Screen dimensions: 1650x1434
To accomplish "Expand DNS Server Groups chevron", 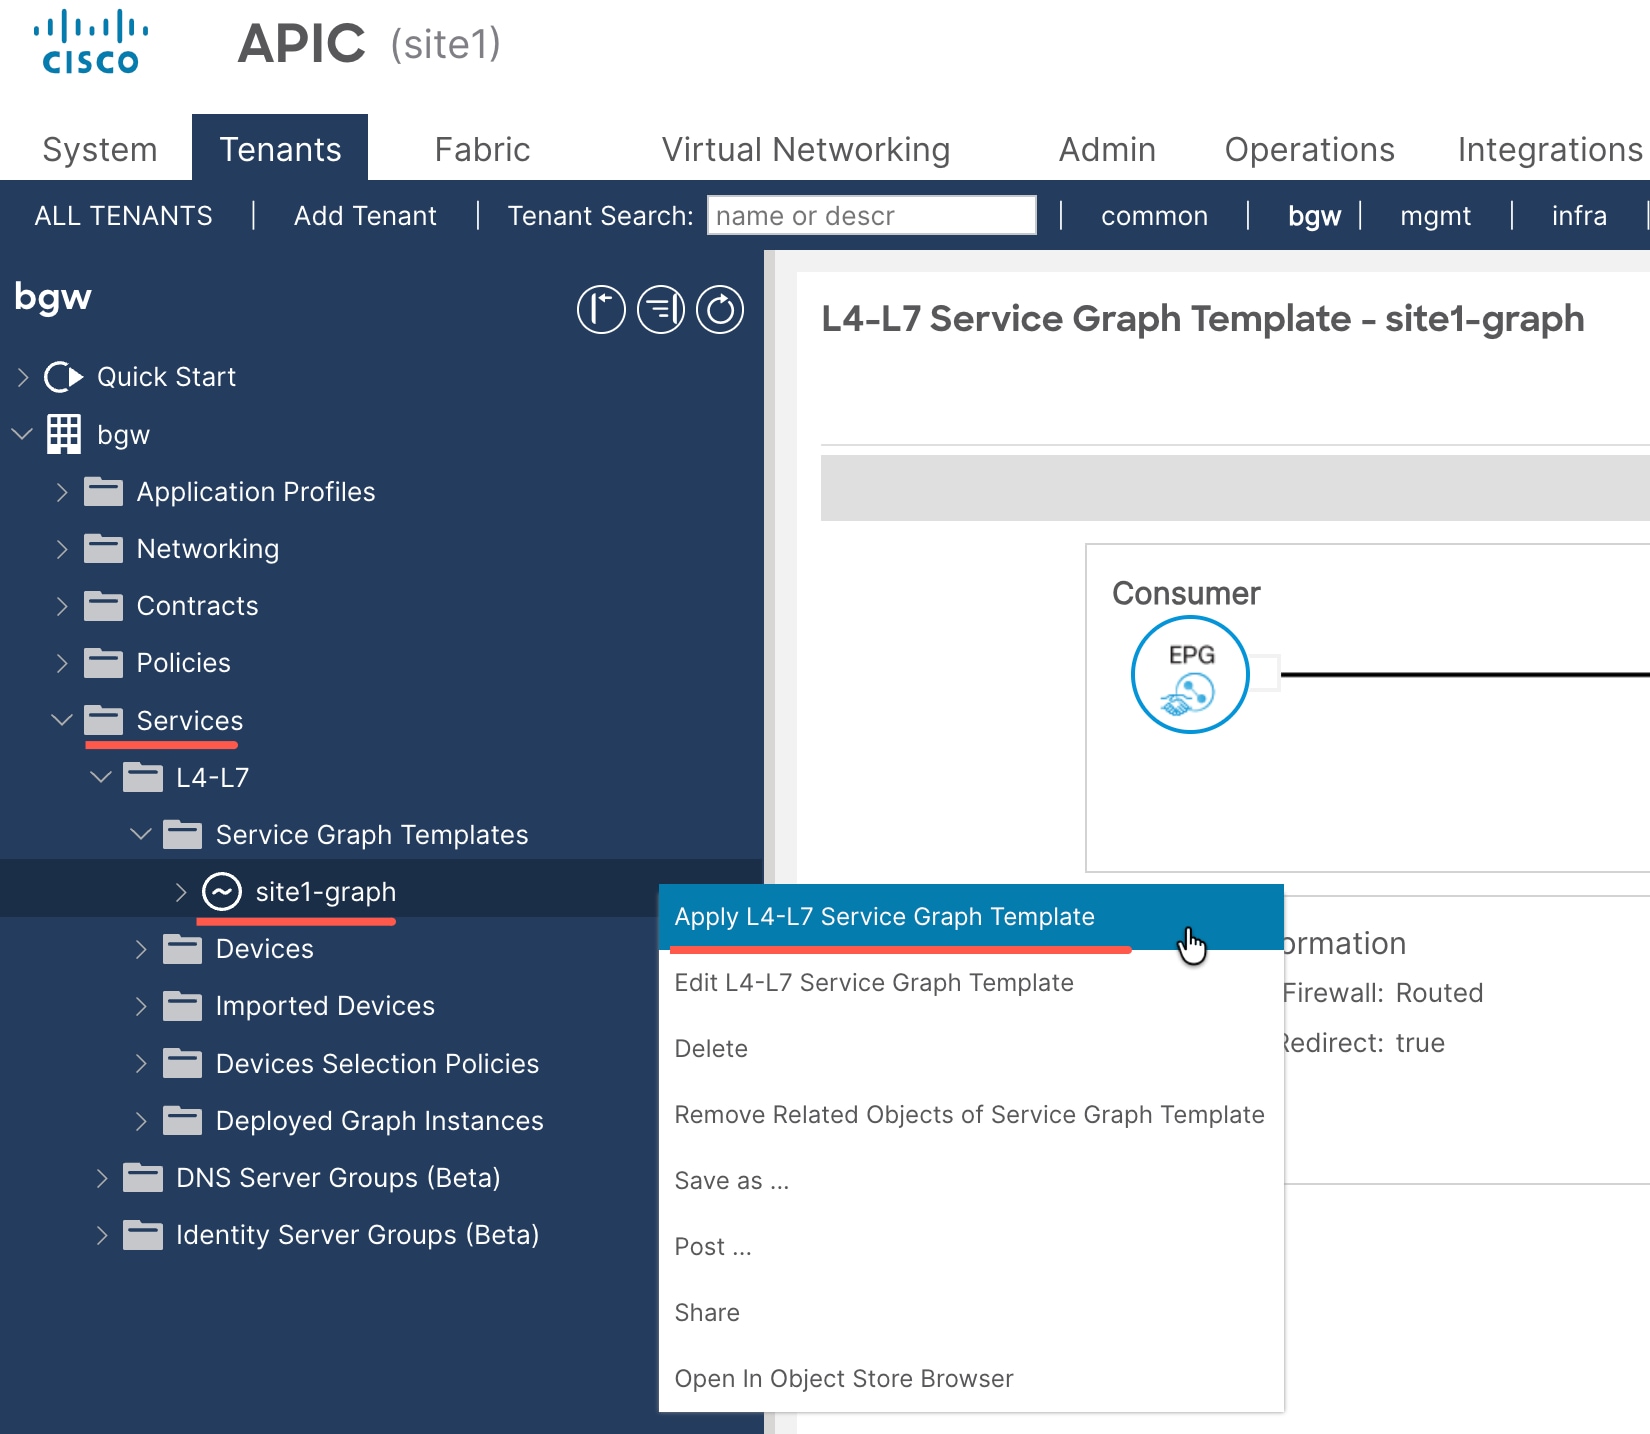I will 102,1178.
